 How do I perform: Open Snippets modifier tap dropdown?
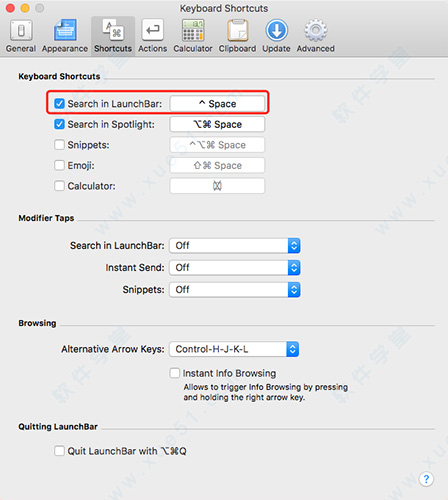[235, 290]
